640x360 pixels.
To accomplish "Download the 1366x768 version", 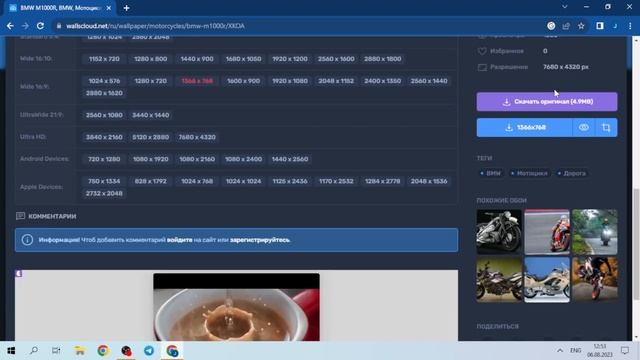I will (524, 127).
